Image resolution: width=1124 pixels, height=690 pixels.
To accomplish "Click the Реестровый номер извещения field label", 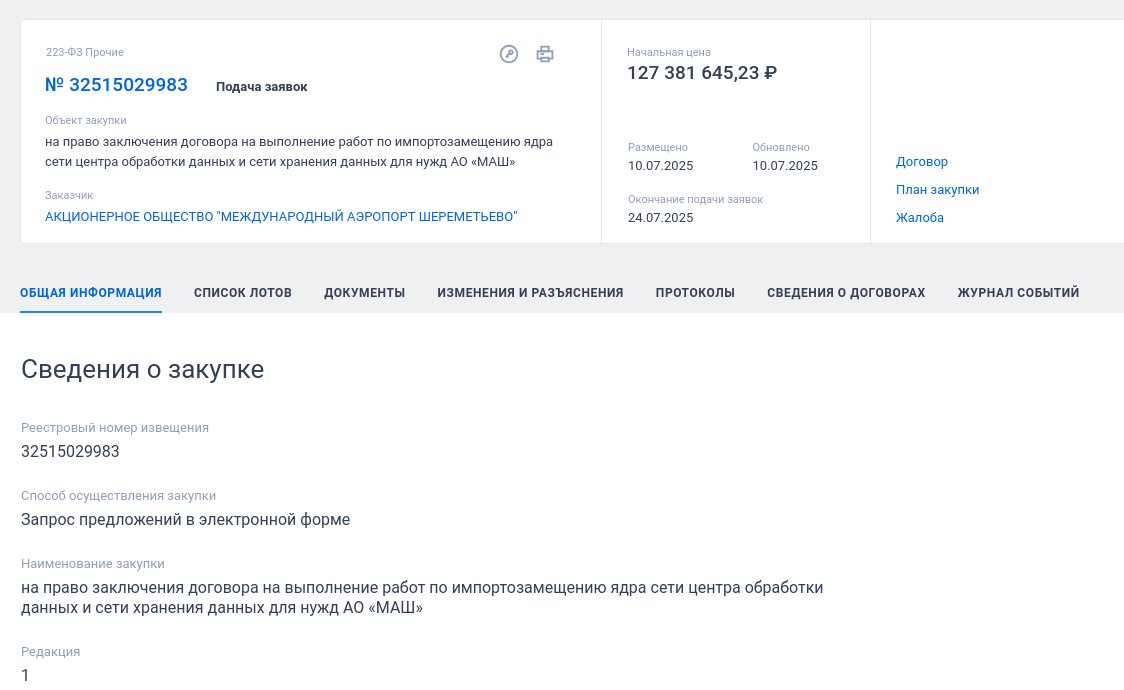I will pos(115,428).
